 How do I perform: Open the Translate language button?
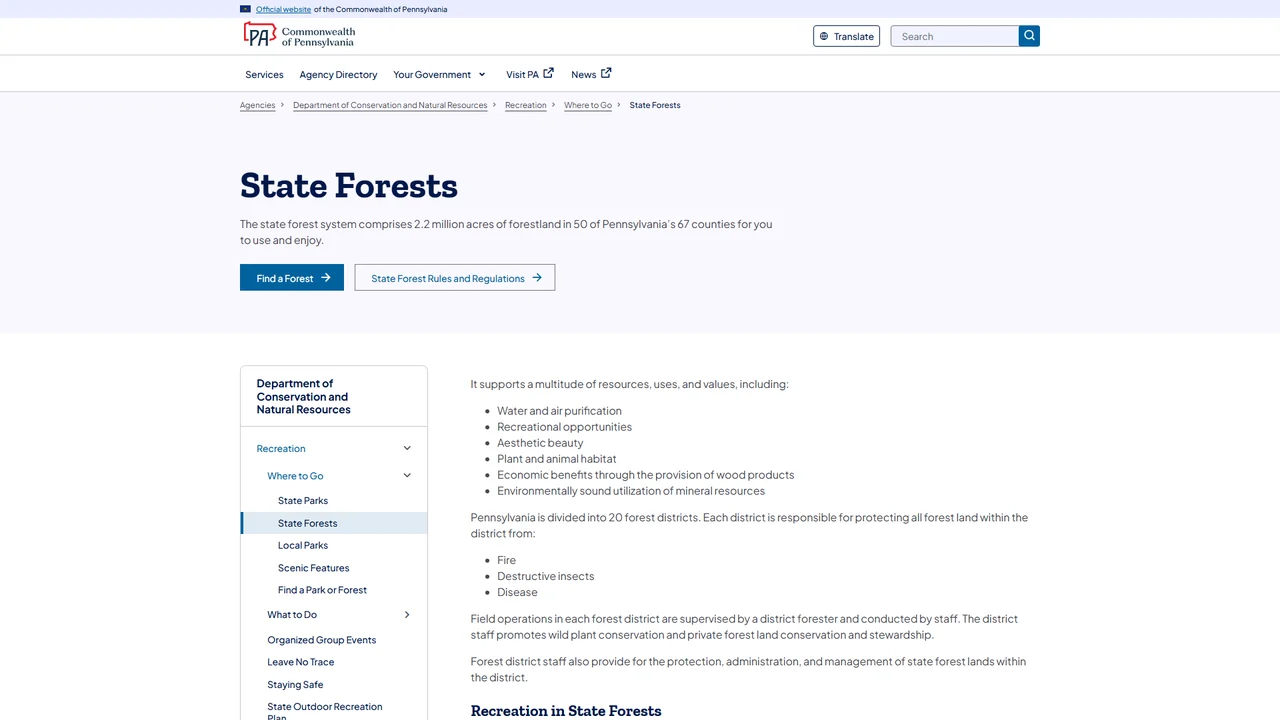pyautogui.click(x=847, y=36)
